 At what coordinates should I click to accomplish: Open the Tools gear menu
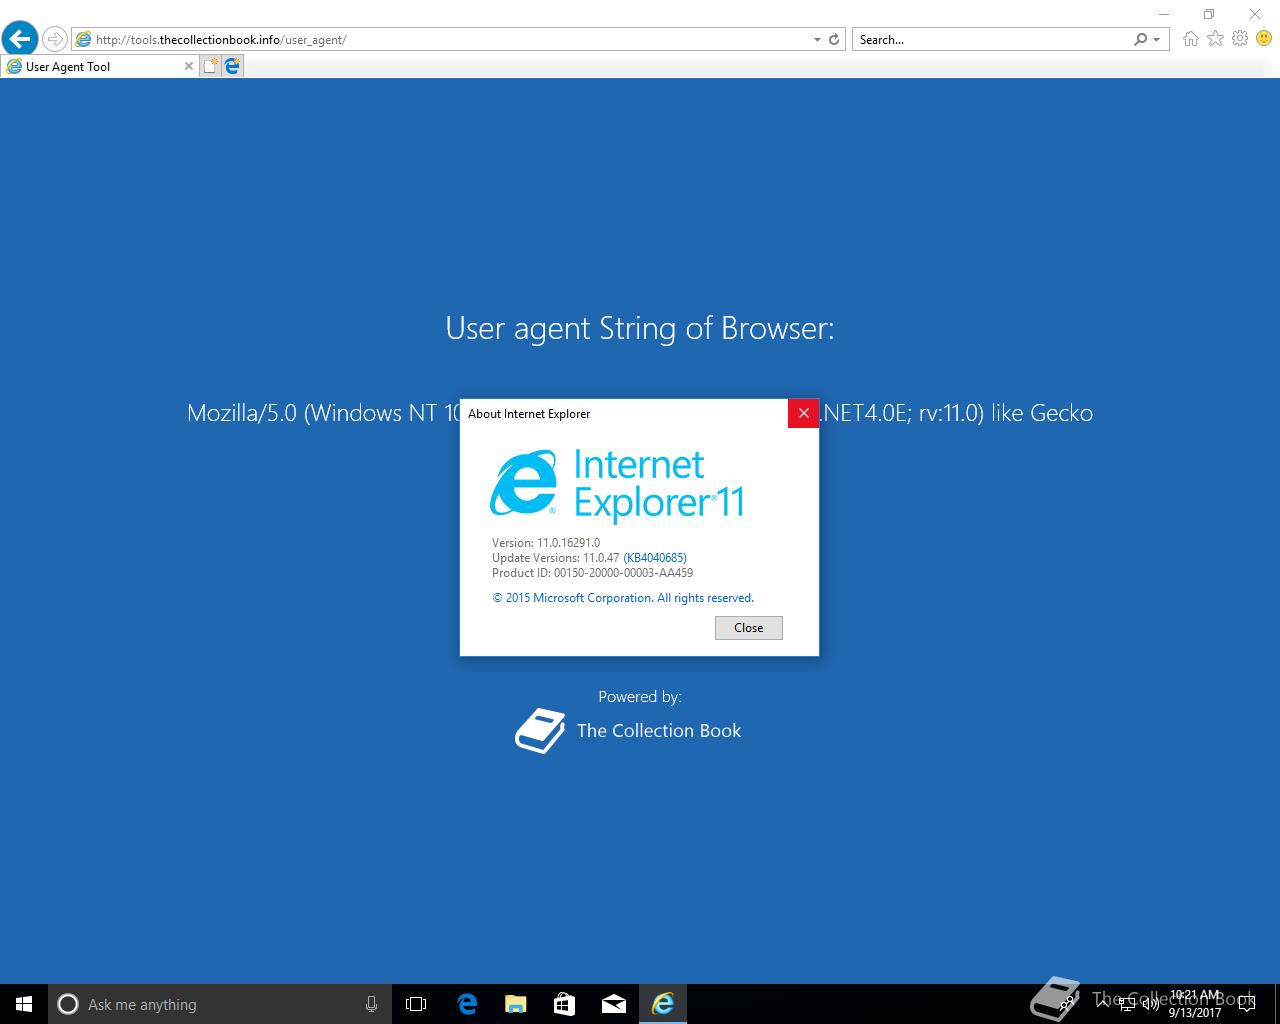pyautogui.click(x=1240, y=39)
